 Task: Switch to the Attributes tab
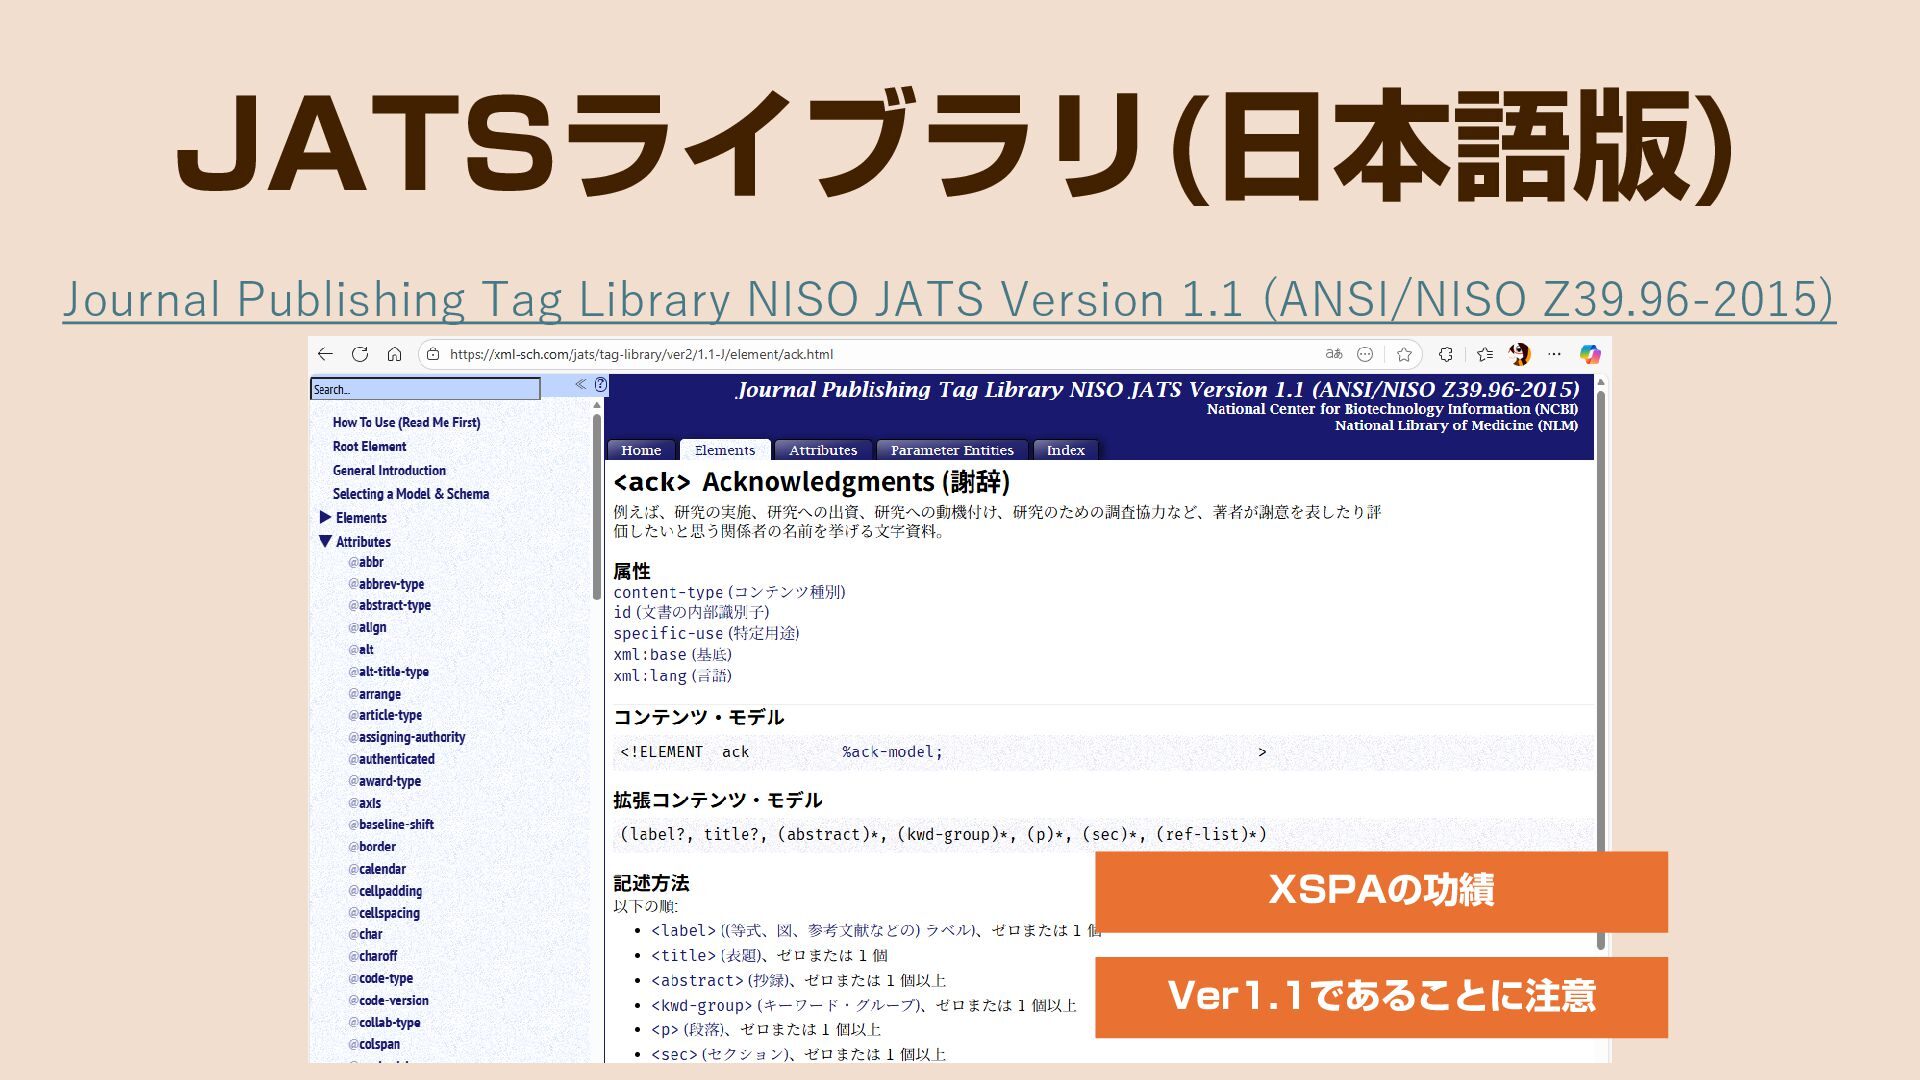click(822, 450)
